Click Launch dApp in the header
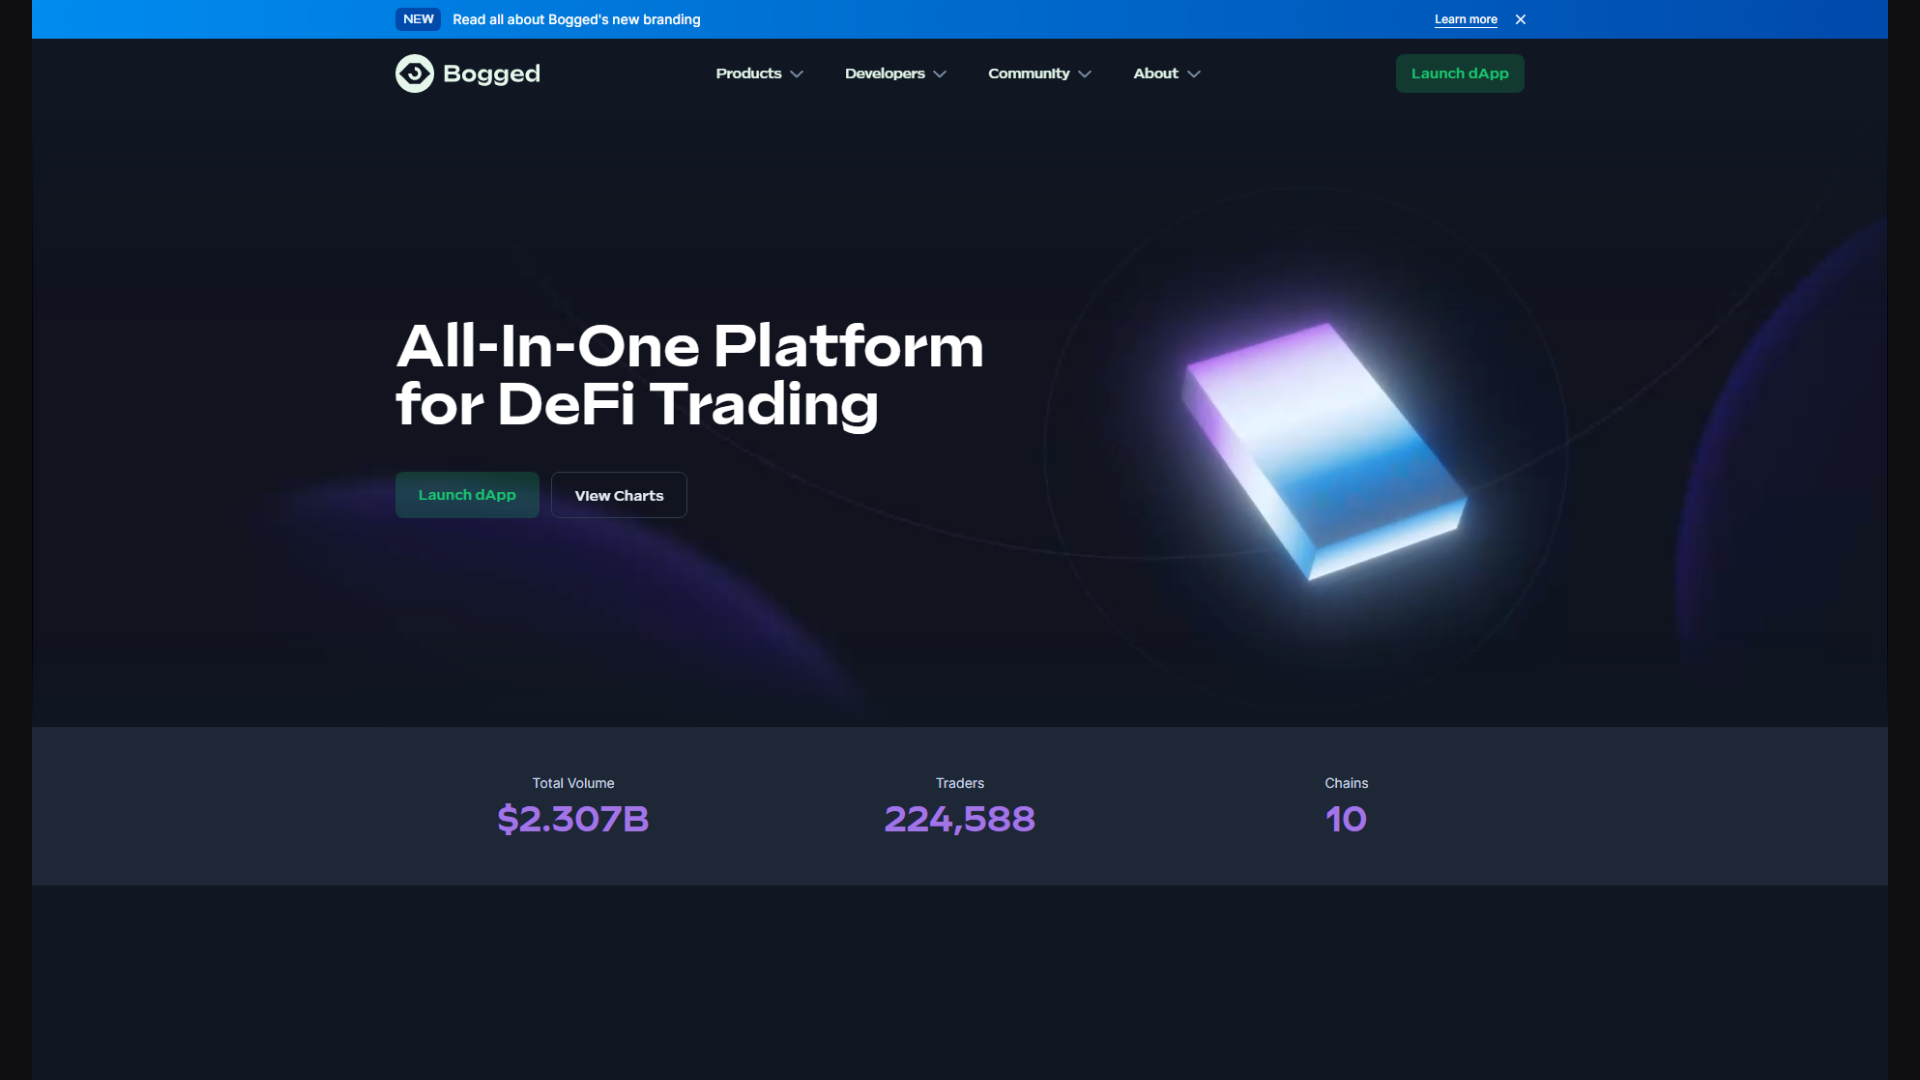This screenshot has height=1080, width=1920. pyautogui.click(x=1459, y=73)
